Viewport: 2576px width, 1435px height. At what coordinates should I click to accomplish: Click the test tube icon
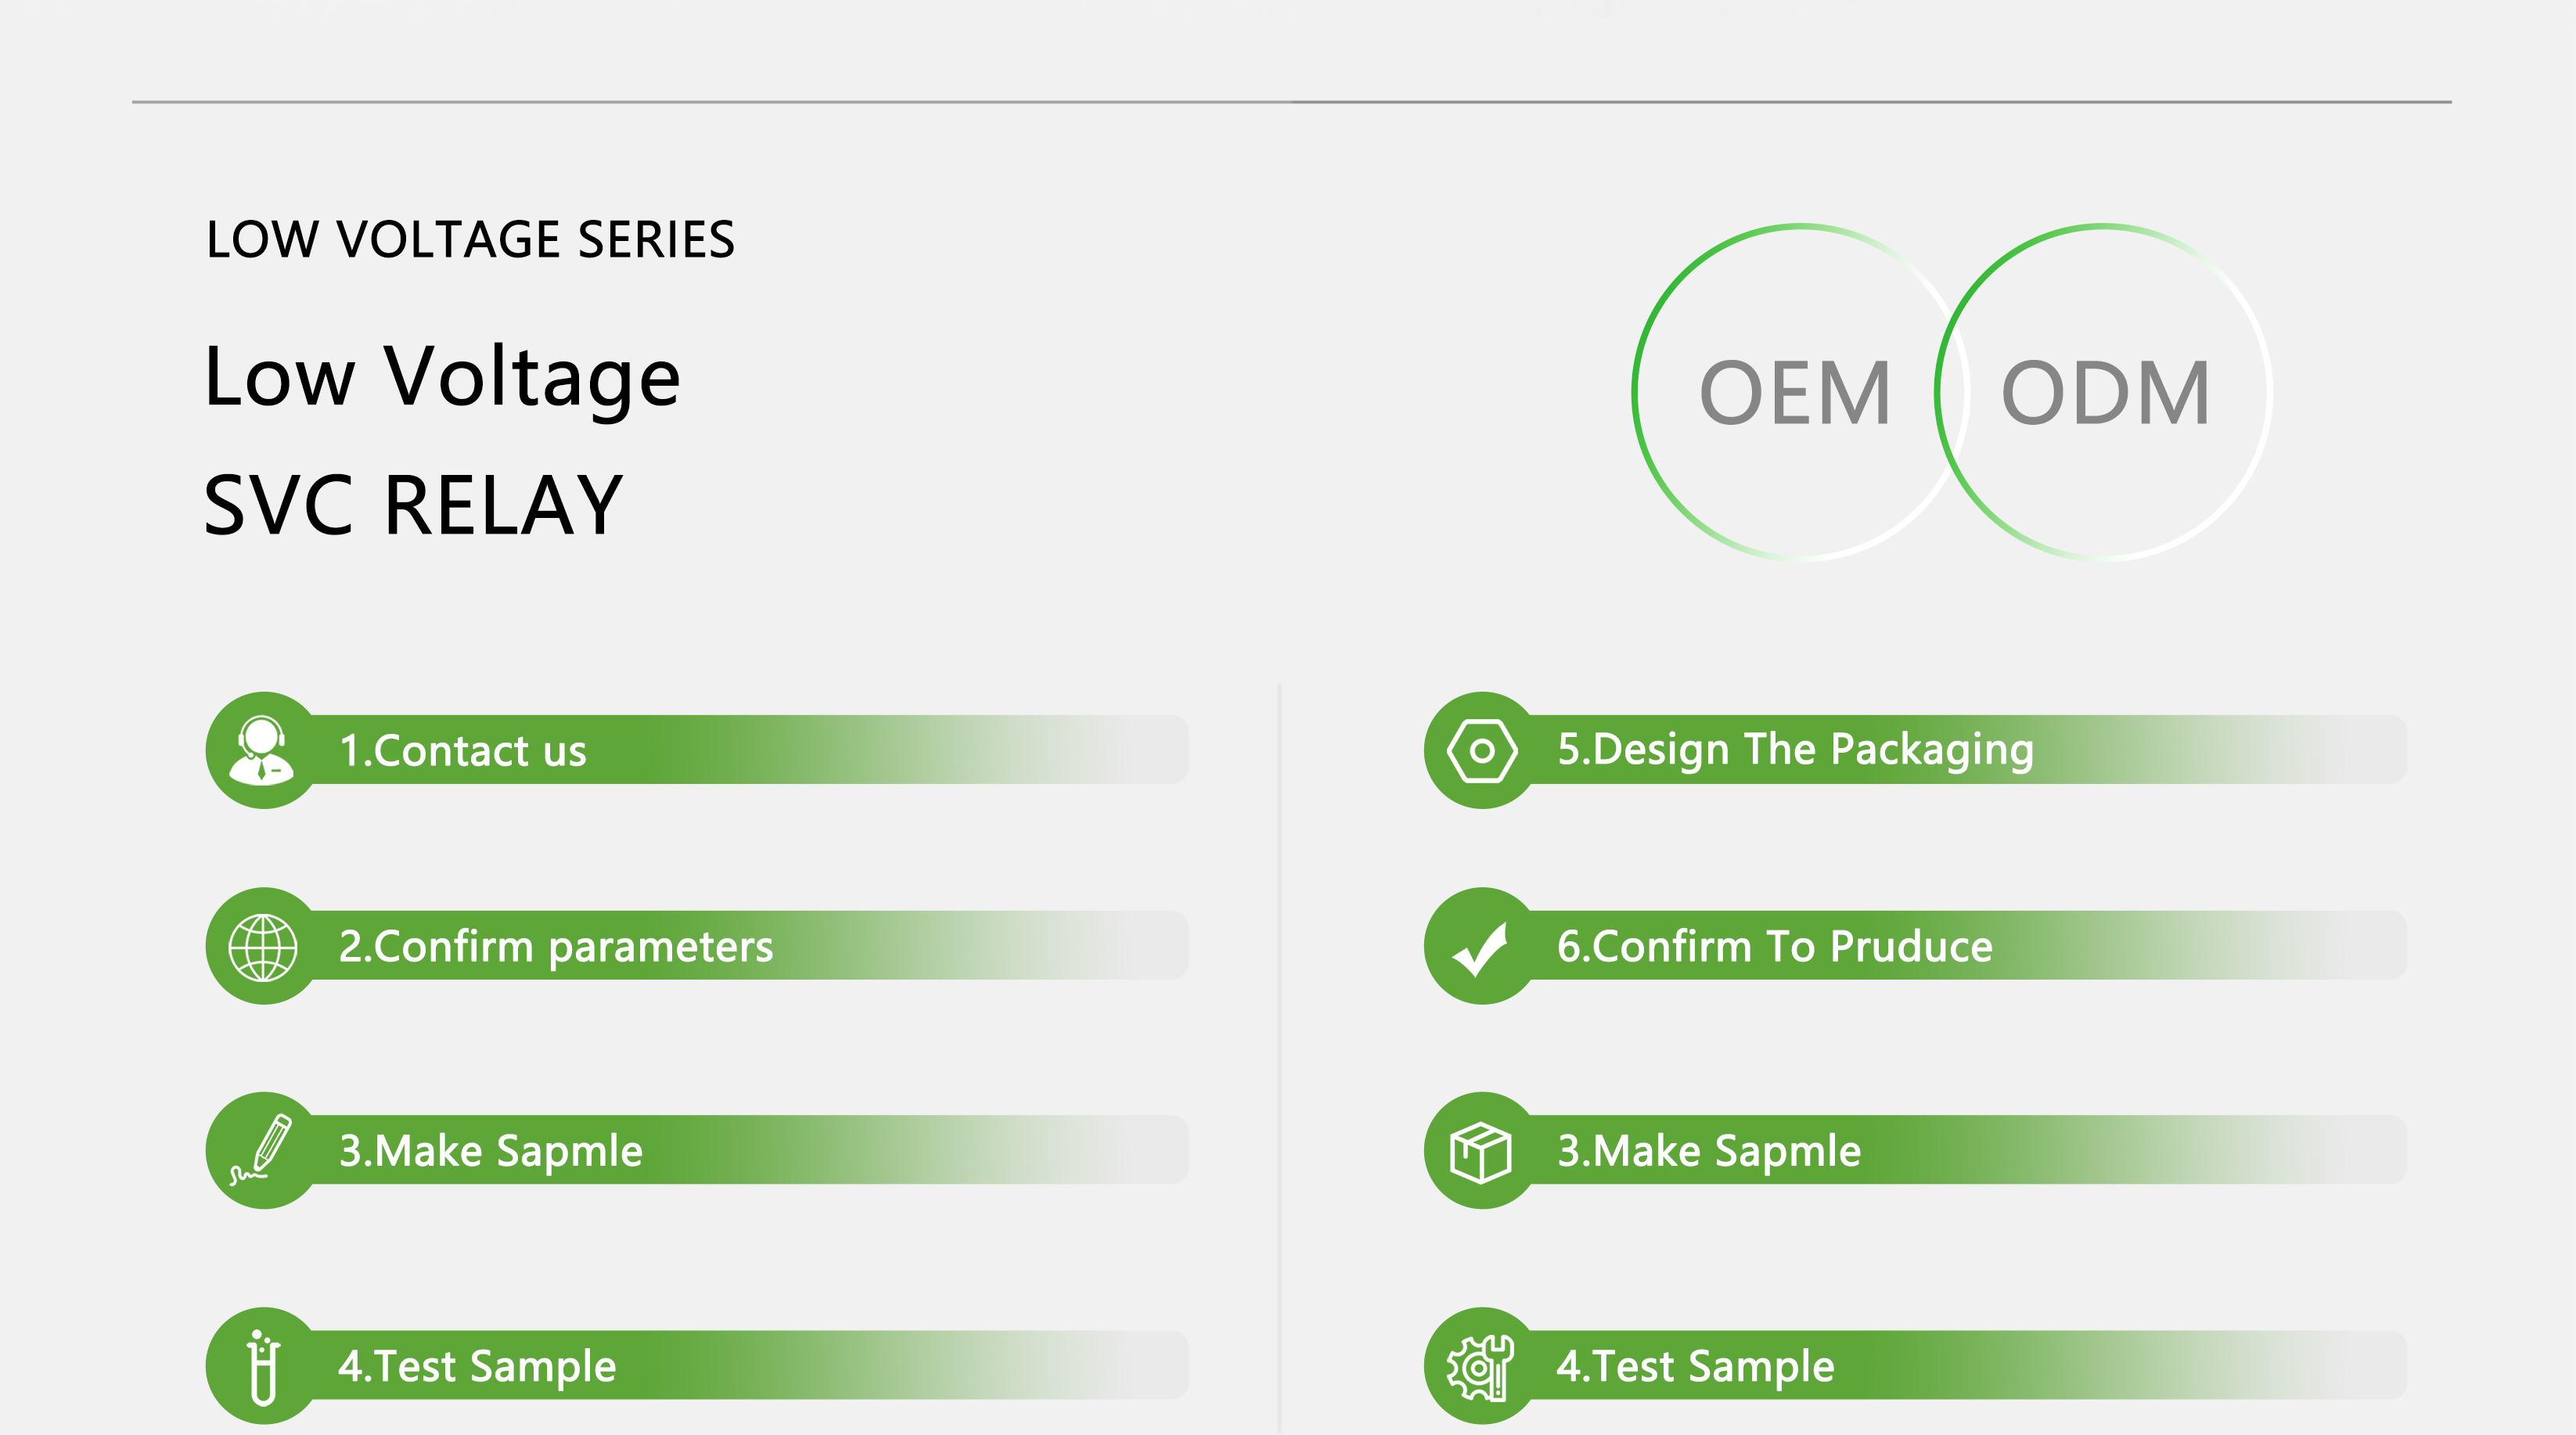click(x=263, y=1367)
